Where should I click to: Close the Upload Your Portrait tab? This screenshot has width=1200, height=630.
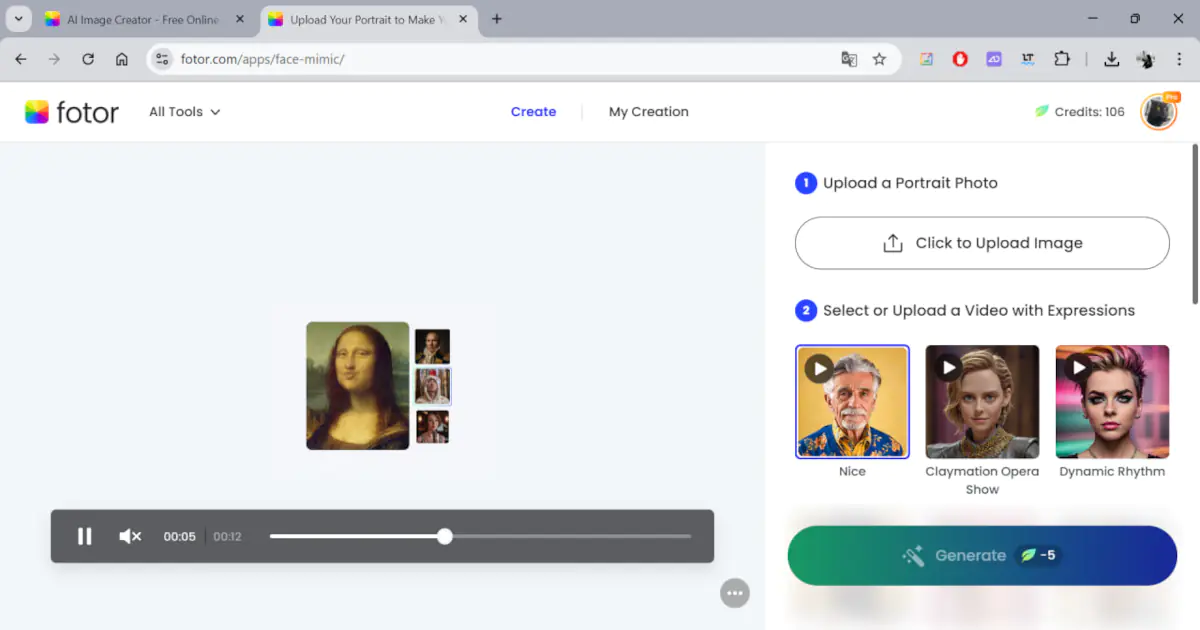[463, 19]
